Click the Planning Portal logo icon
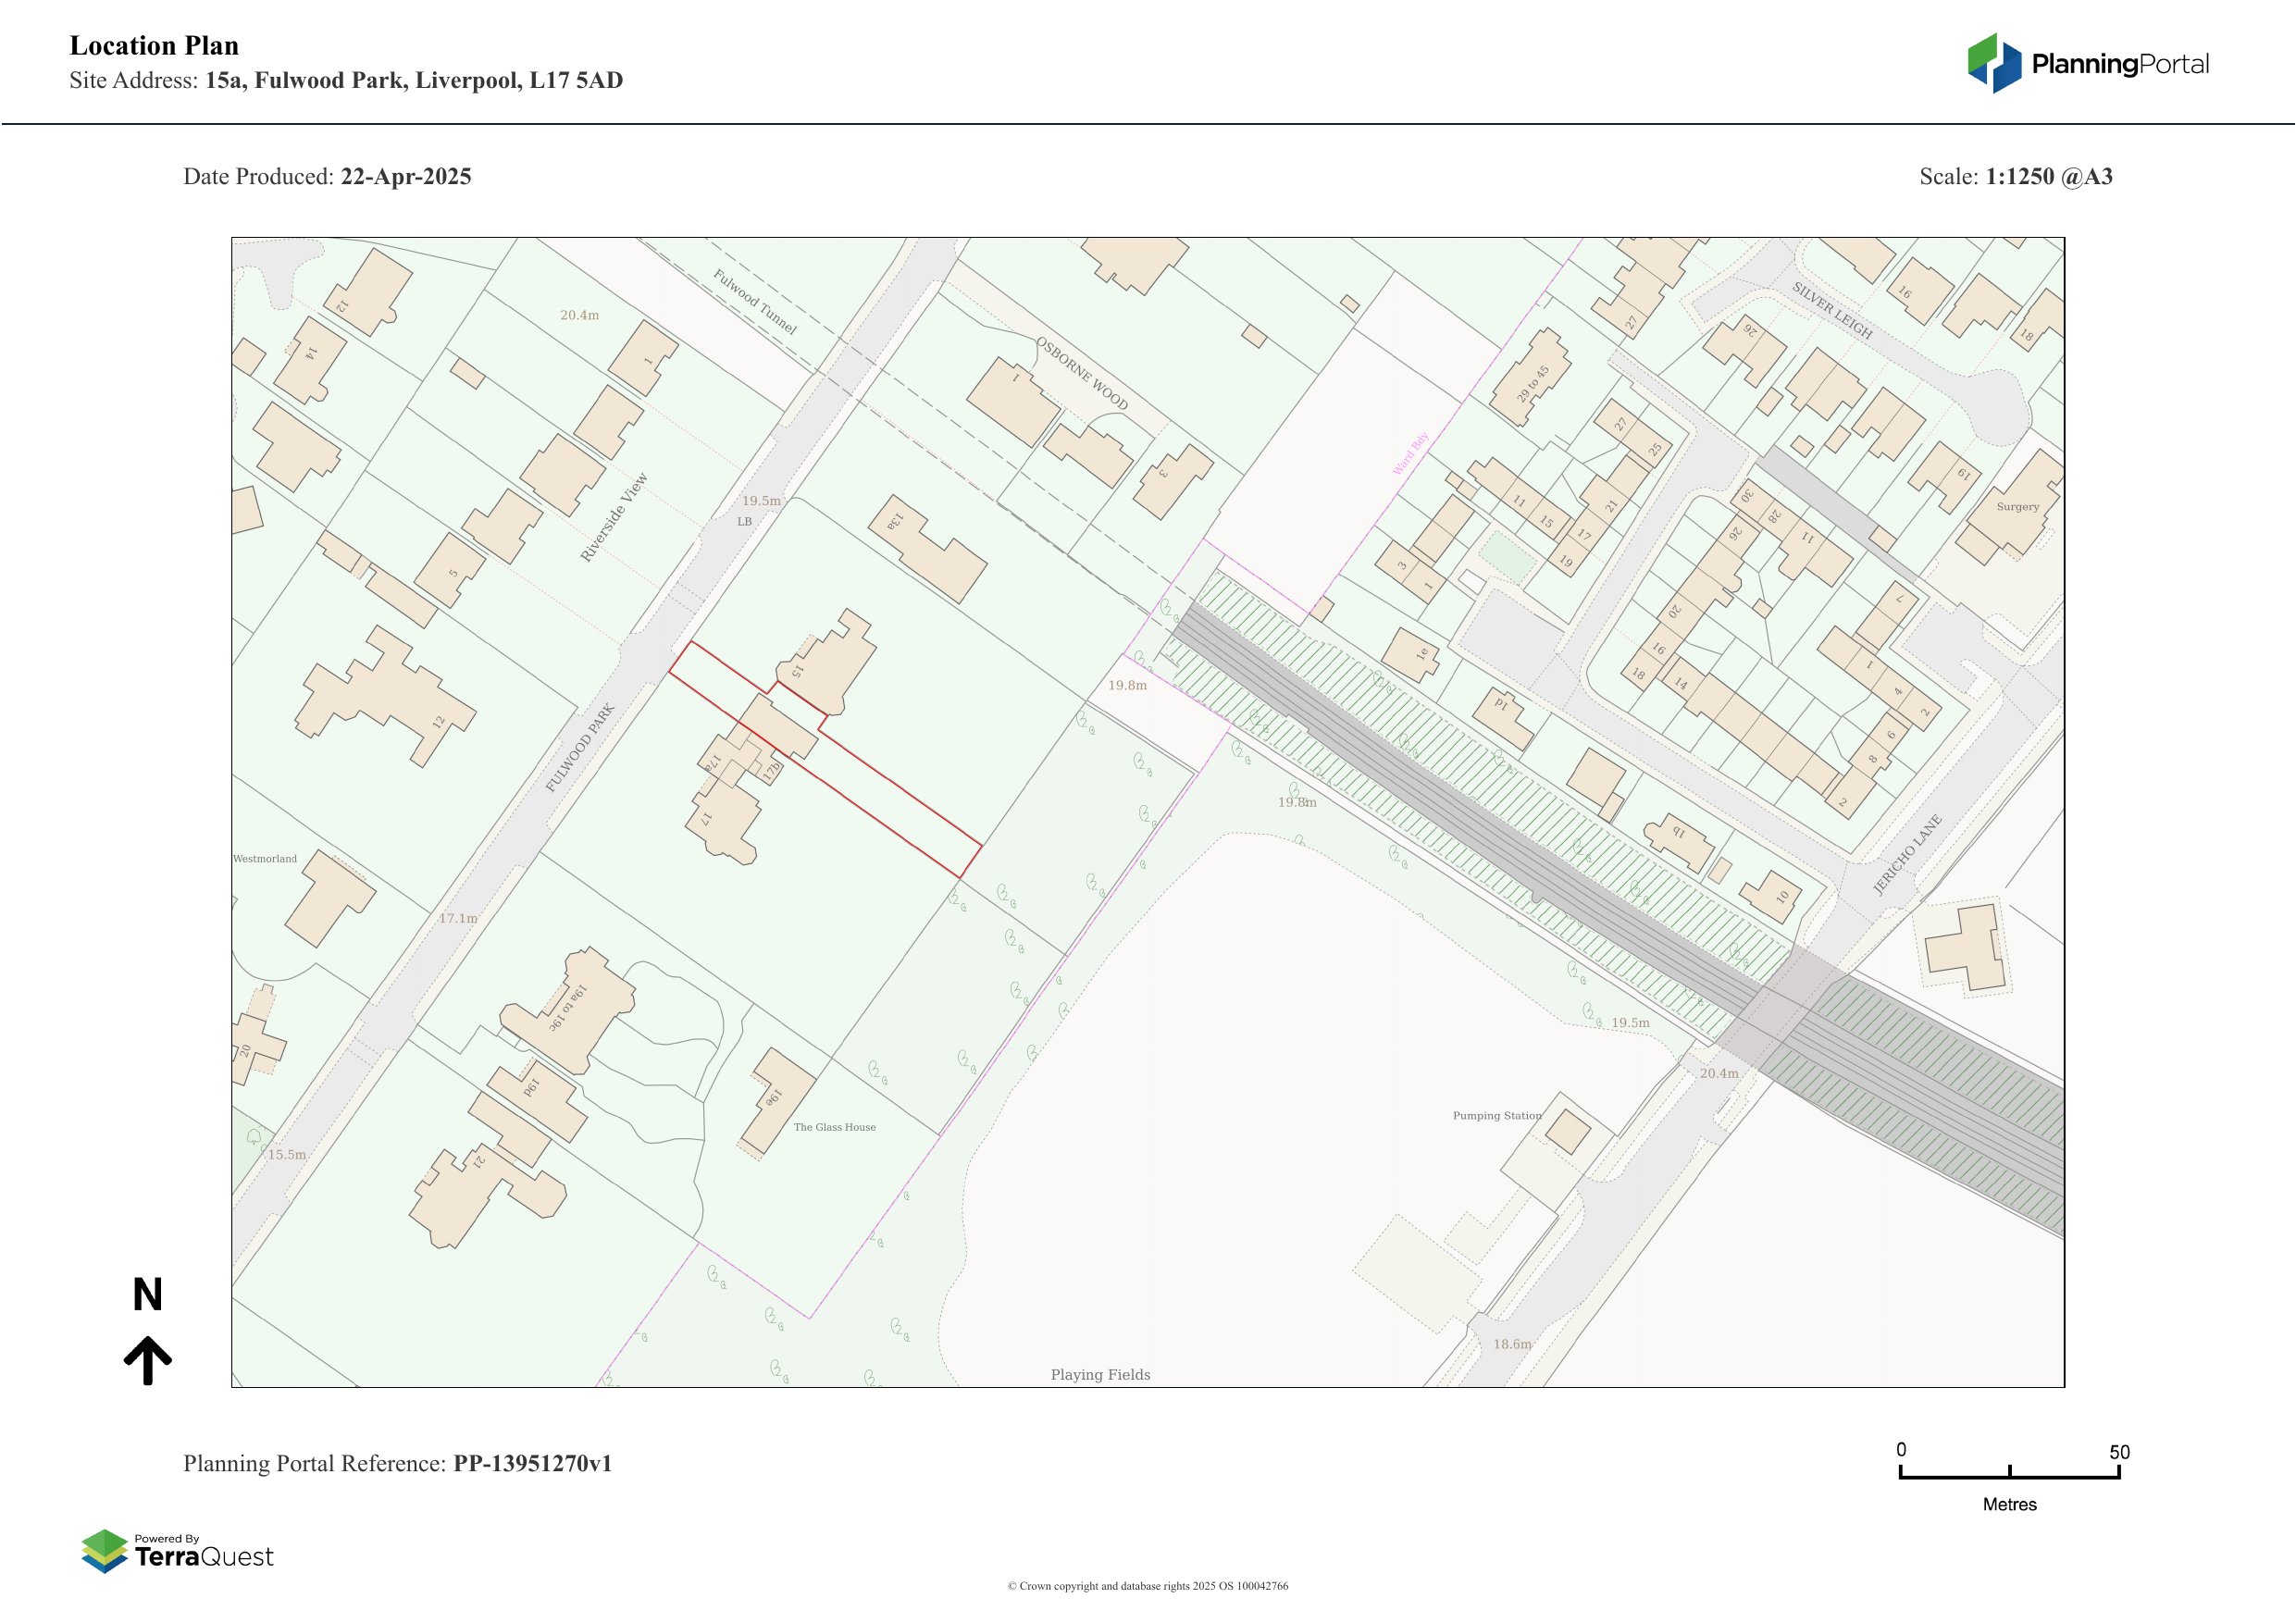The image size is (2296, 1623). pyautogui.click(x=1995, y=63)
